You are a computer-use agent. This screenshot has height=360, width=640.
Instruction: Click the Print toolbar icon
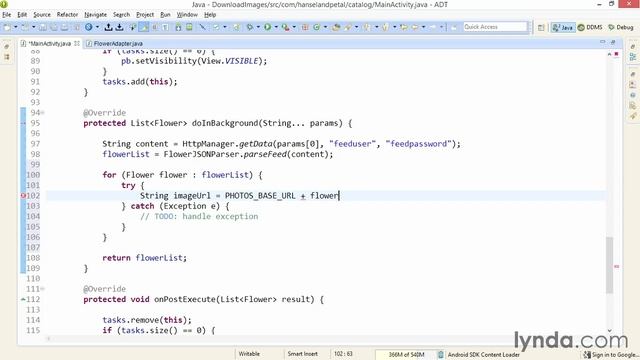pyautogui.click(x=64, y=27)
